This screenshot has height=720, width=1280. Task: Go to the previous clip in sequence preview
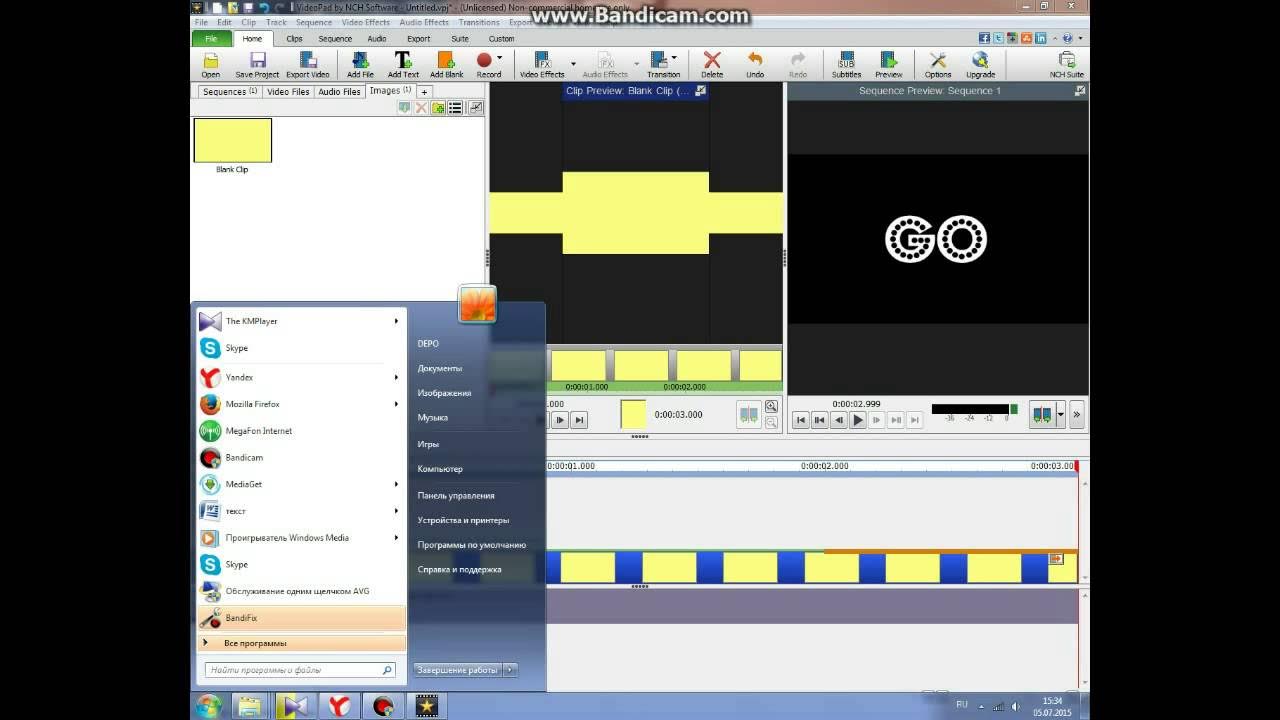[819, 420]
